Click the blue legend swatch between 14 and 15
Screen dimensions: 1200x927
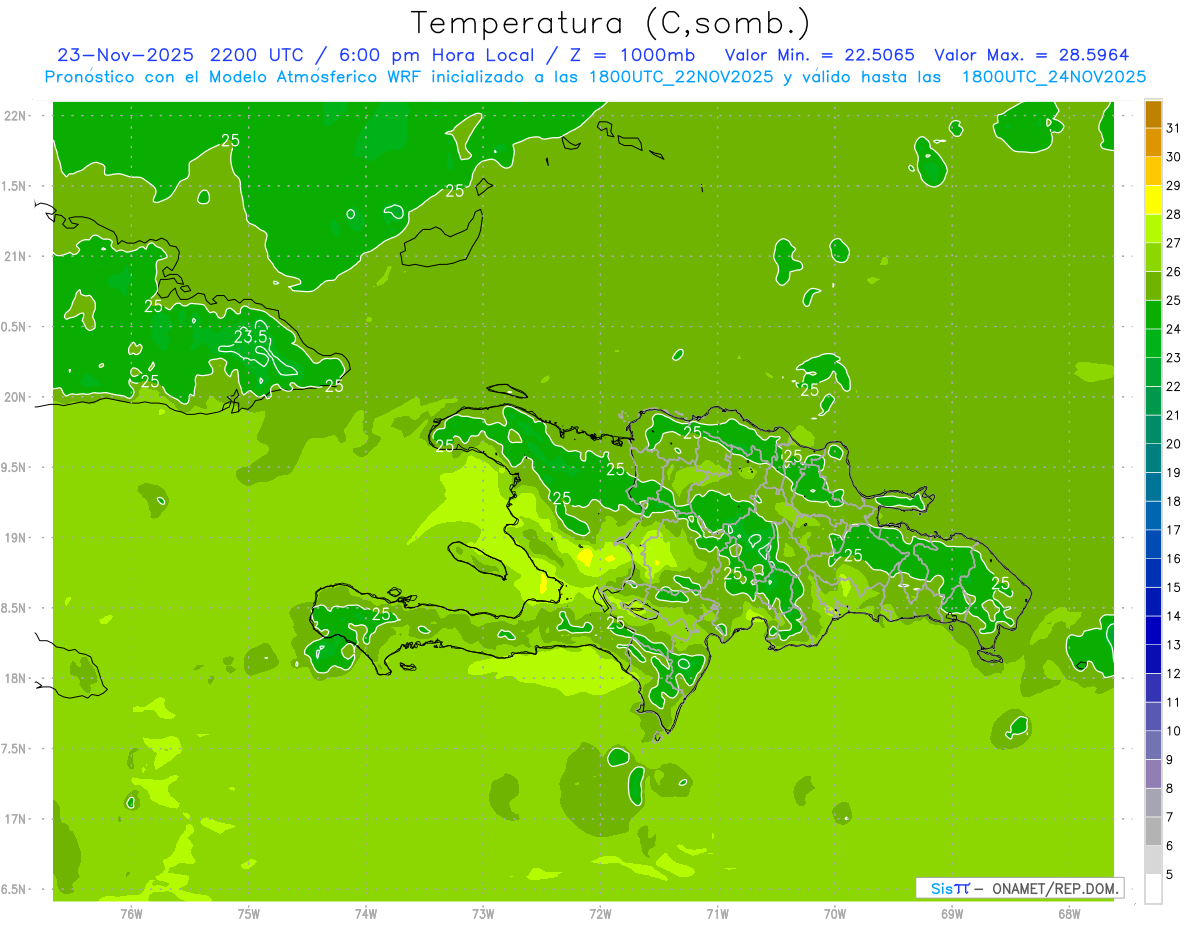pyautogui.click(x=1153, y=601)
